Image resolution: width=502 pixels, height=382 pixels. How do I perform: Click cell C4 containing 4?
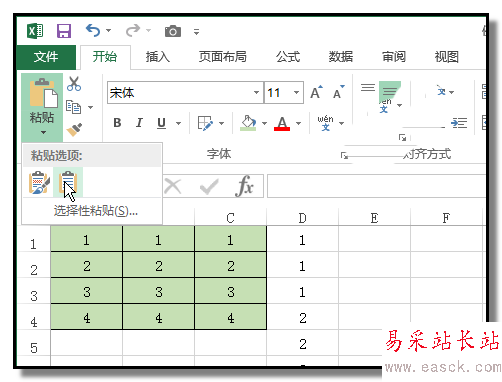pos(231,318)
